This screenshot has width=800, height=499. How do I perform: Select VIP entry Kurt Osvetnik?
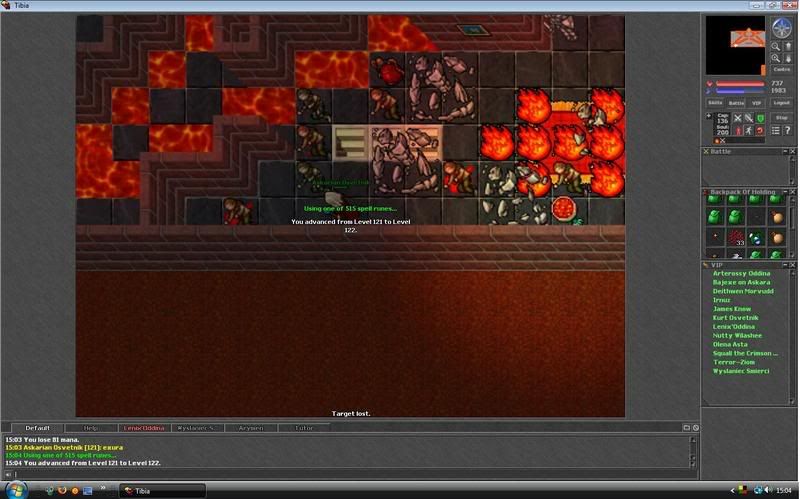click(x=736, y=318)
